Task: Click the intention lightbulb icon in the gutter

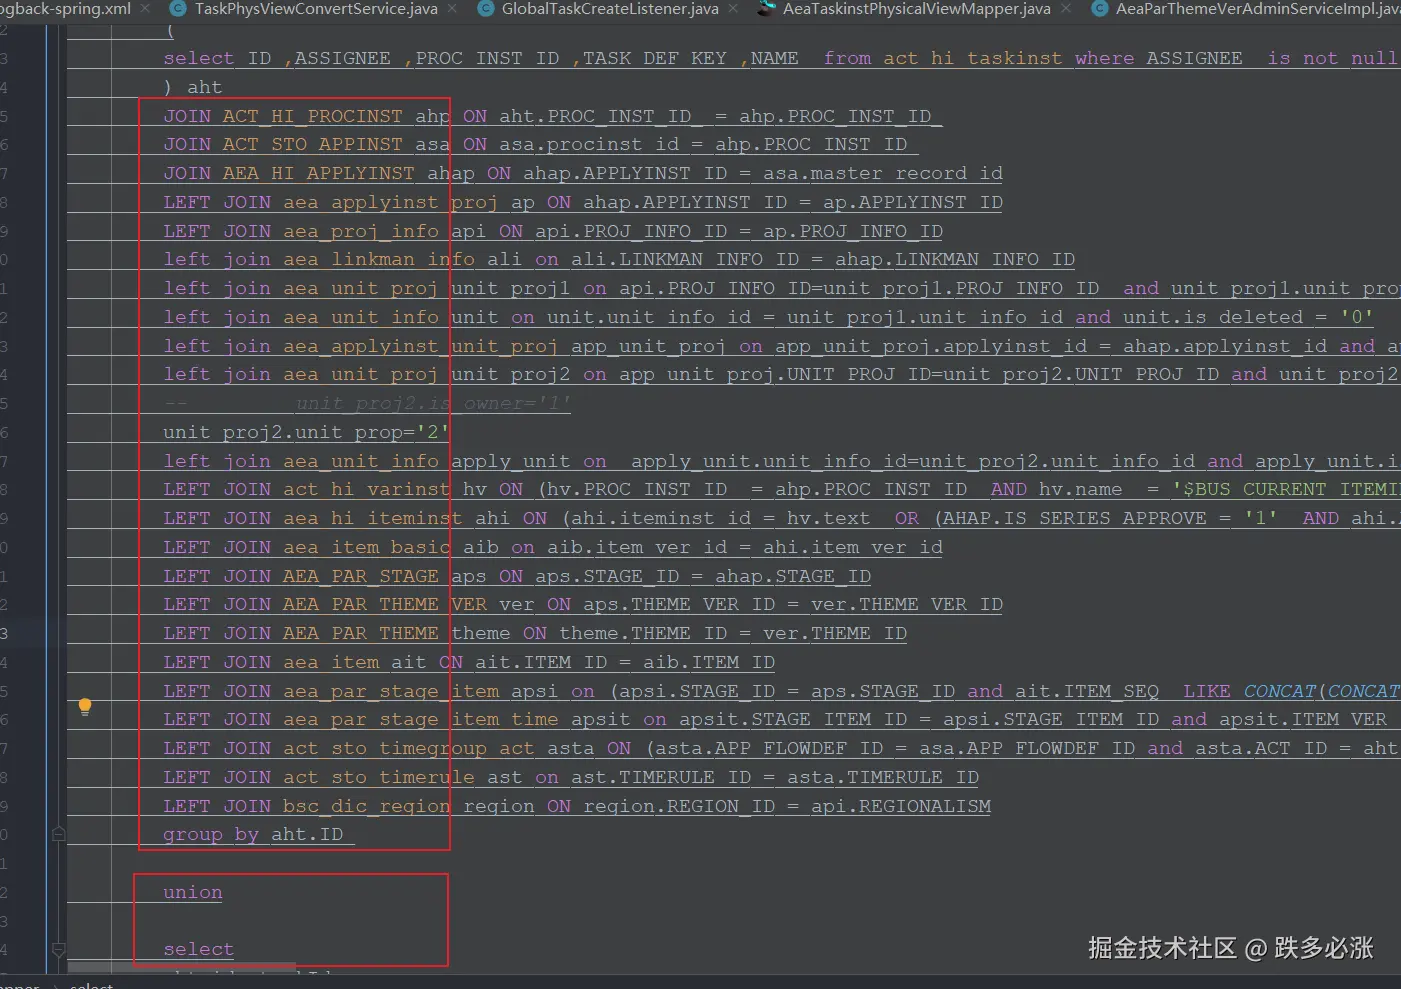Action: point(84,706)
